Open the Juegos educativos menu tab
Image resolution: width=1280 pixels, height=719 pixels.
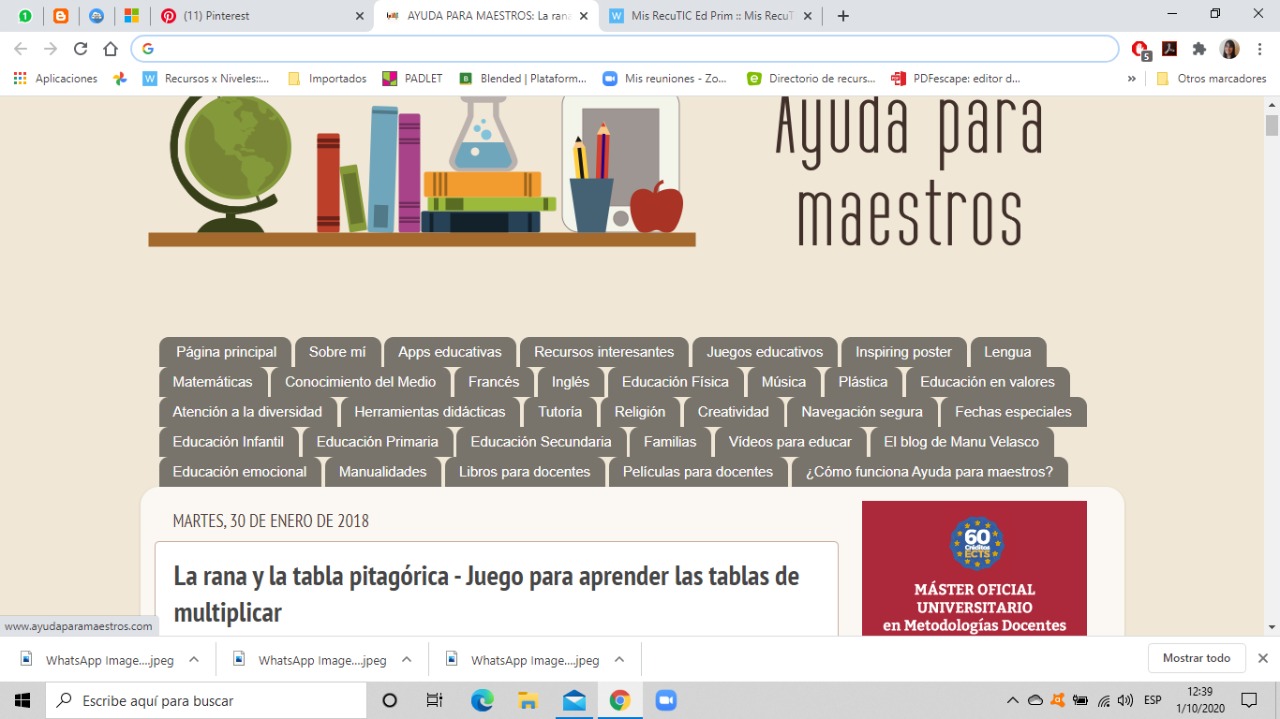[x=765, y=352]
